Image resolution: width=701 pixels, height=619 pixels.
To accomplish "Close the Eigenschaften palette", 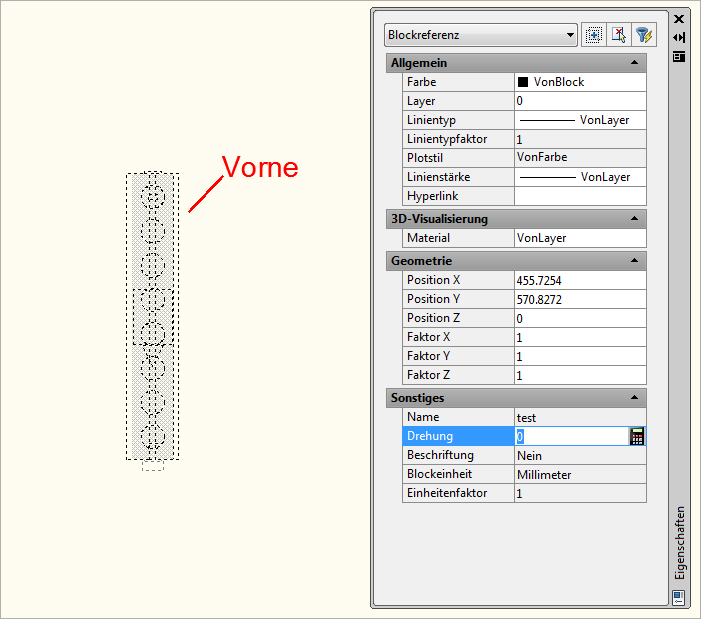I will [x=679, y=19].
